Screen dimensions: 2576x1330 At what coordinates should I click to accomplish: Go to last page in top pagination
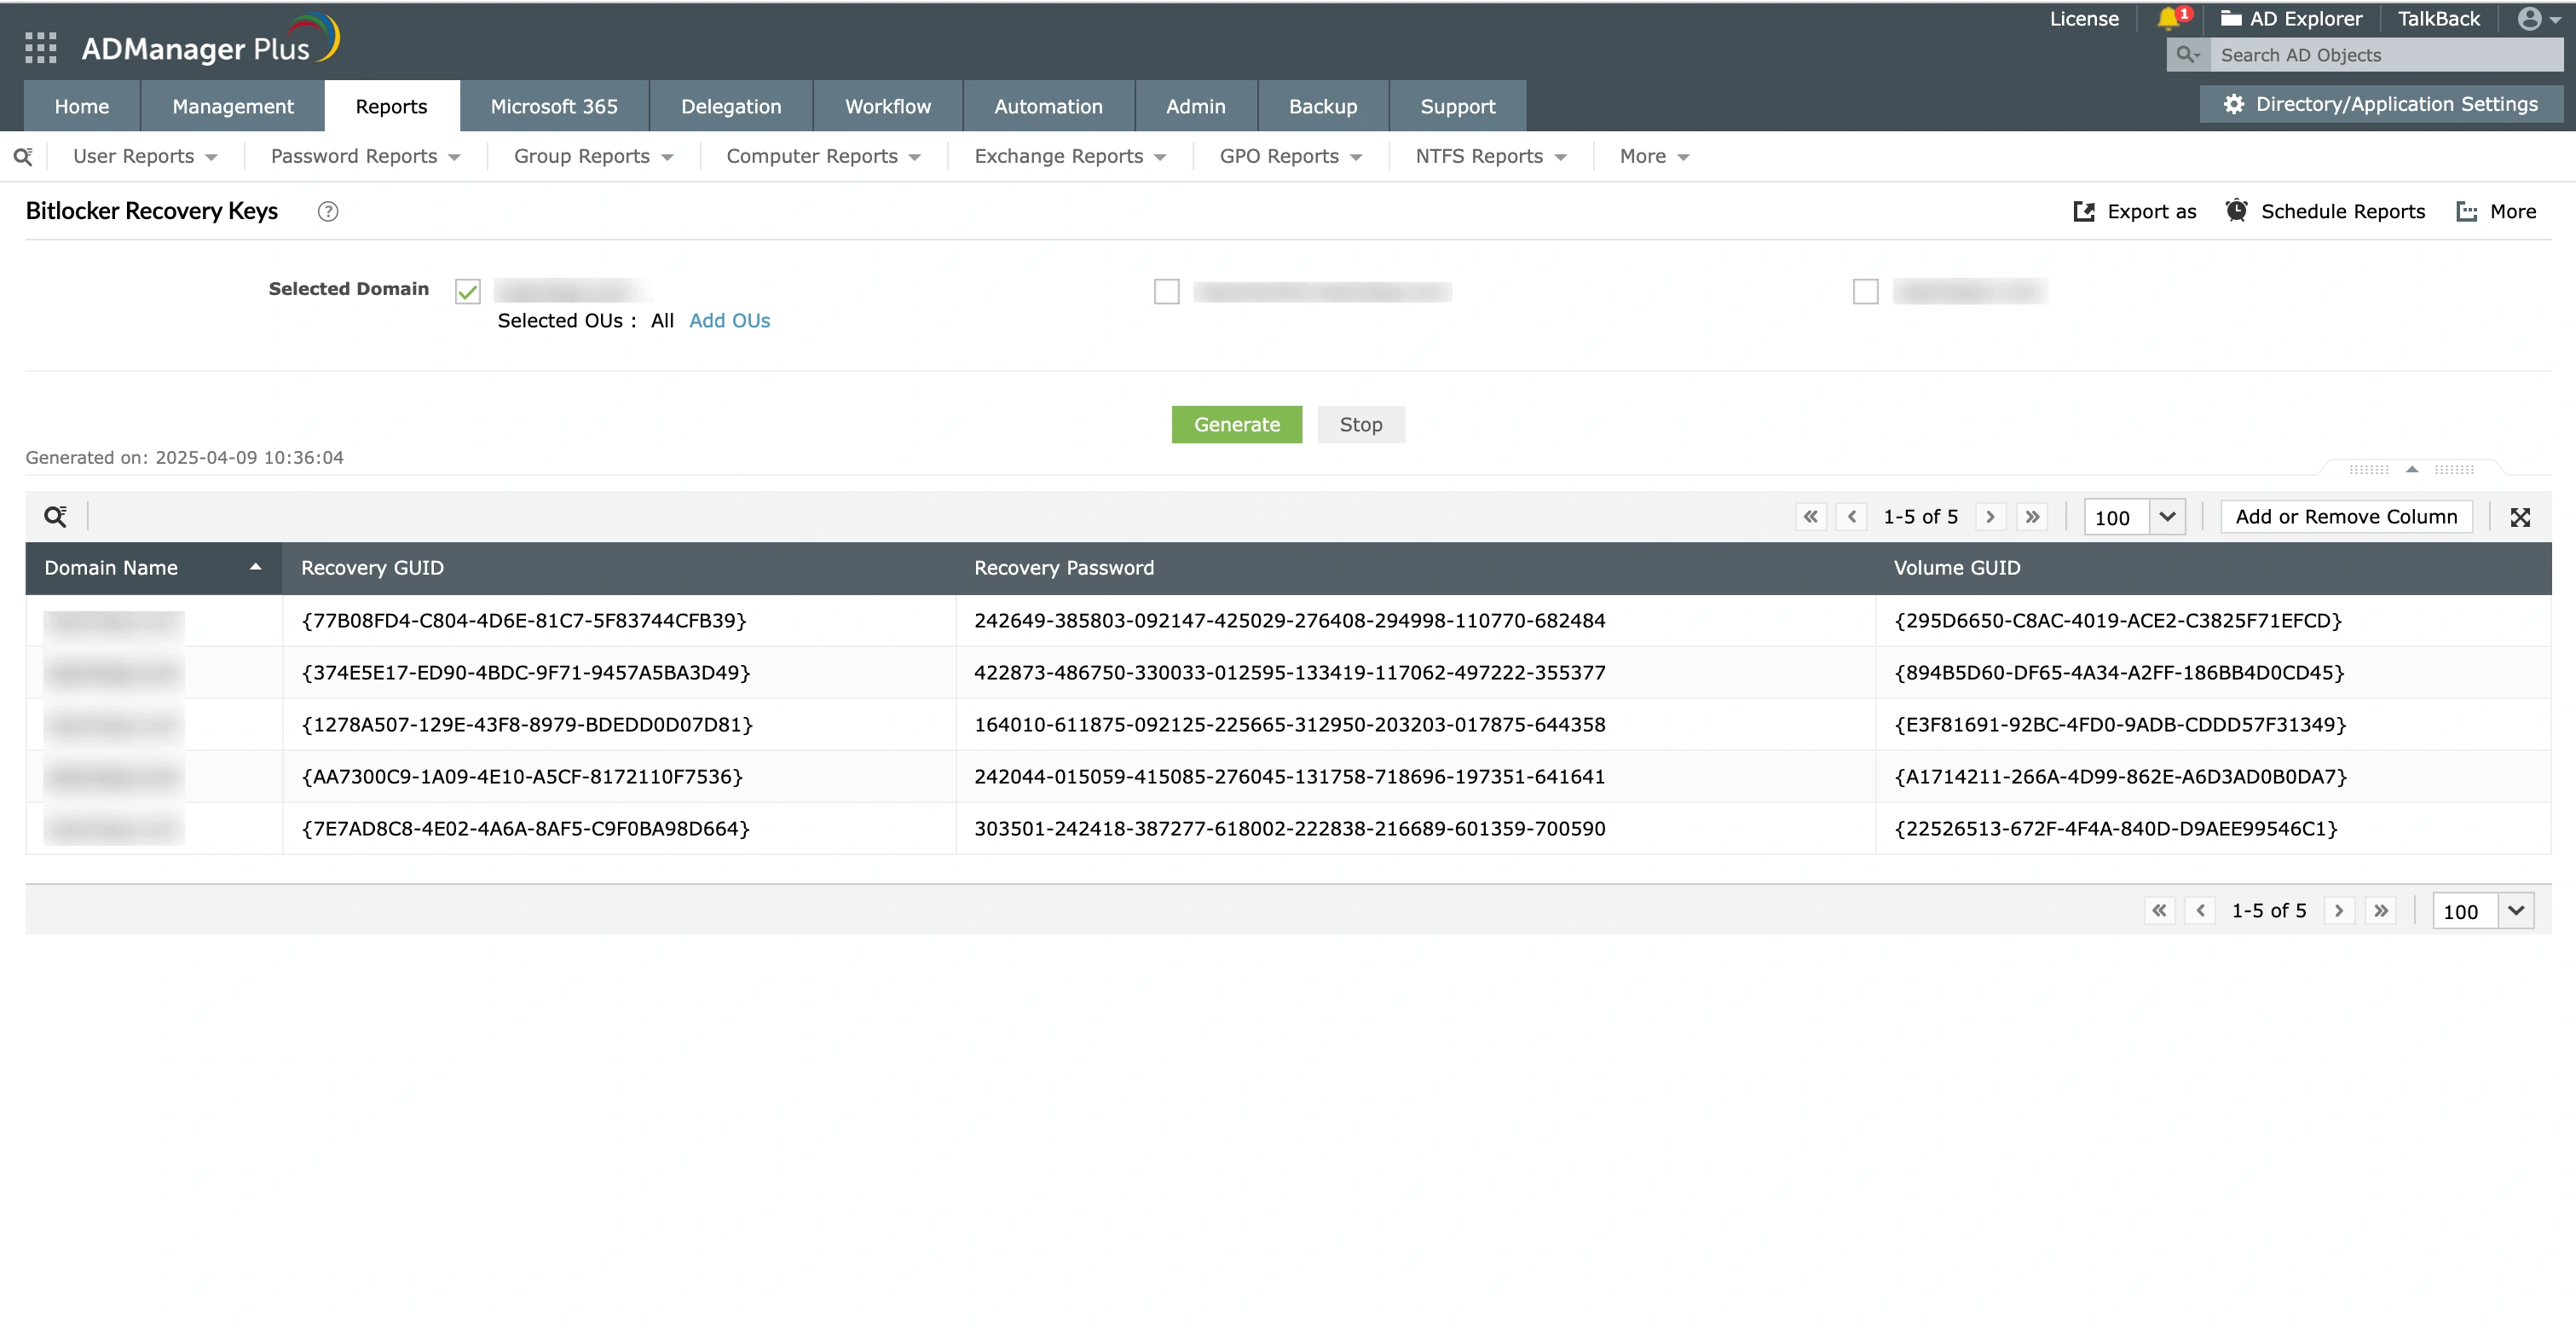point(2032,517)
